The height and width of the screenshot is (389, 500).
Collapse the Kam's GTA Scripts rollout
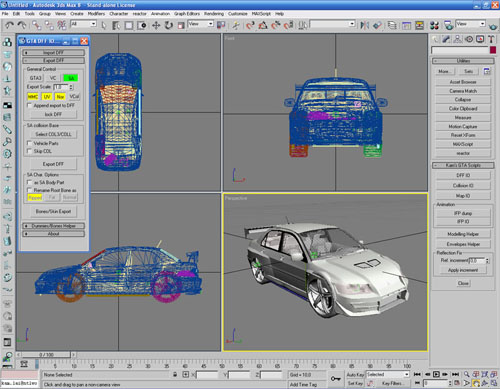coord(463,165)
